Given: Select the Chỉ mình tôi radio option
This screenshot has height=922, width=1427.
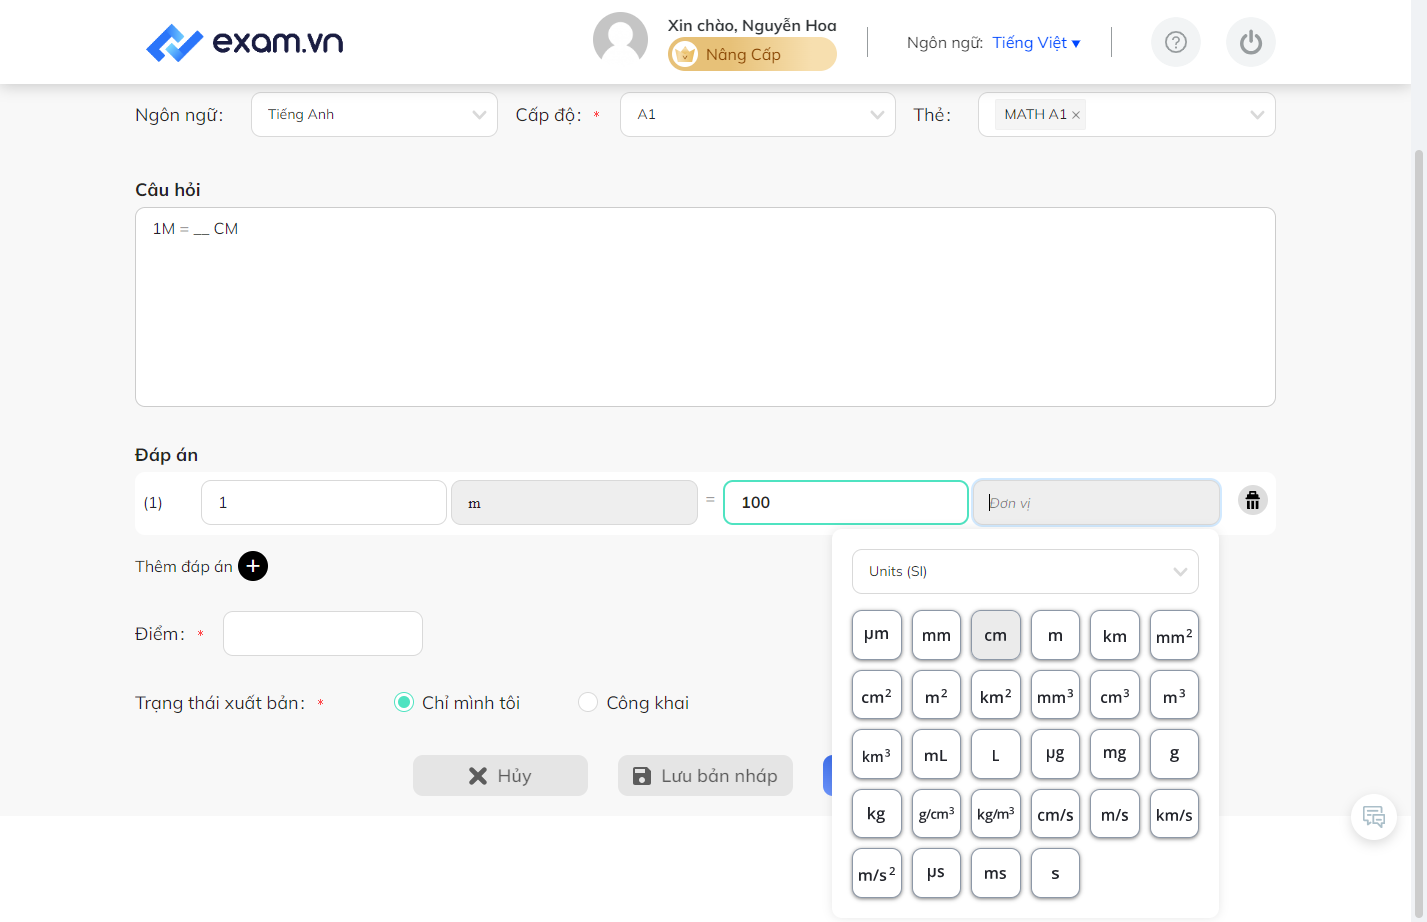Looking at the screenshot, I should (404, 702).
